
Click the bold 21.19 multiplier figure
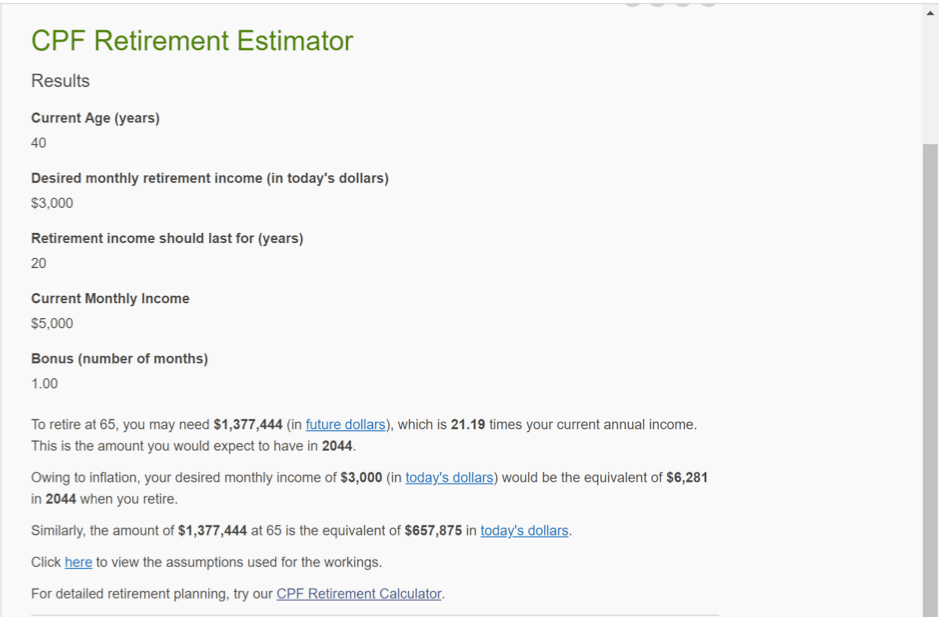pyautogui.click(x=468, y=424)
